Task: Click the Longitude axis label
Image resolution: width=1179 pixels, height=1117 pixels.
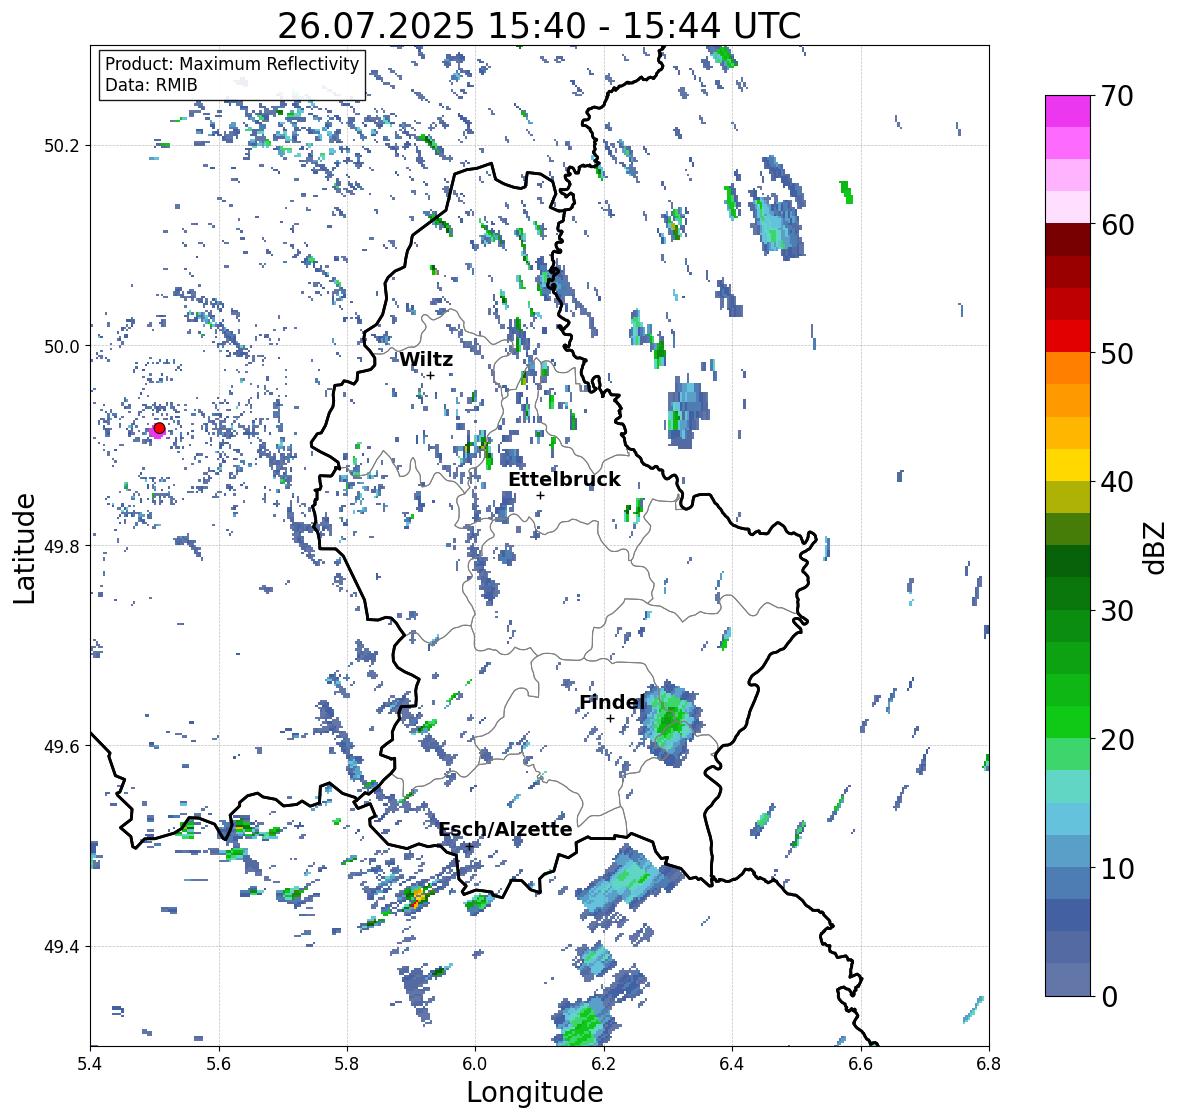Action: pos(535,1092)
